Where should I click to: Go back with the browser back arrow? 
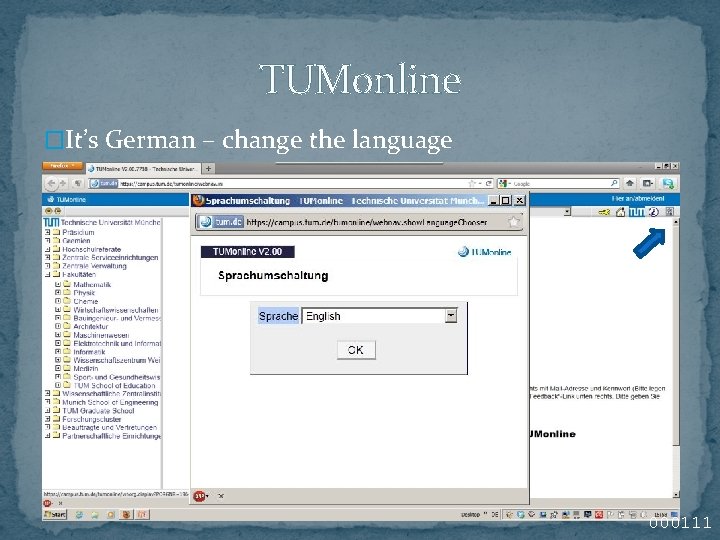click(51, 184)
